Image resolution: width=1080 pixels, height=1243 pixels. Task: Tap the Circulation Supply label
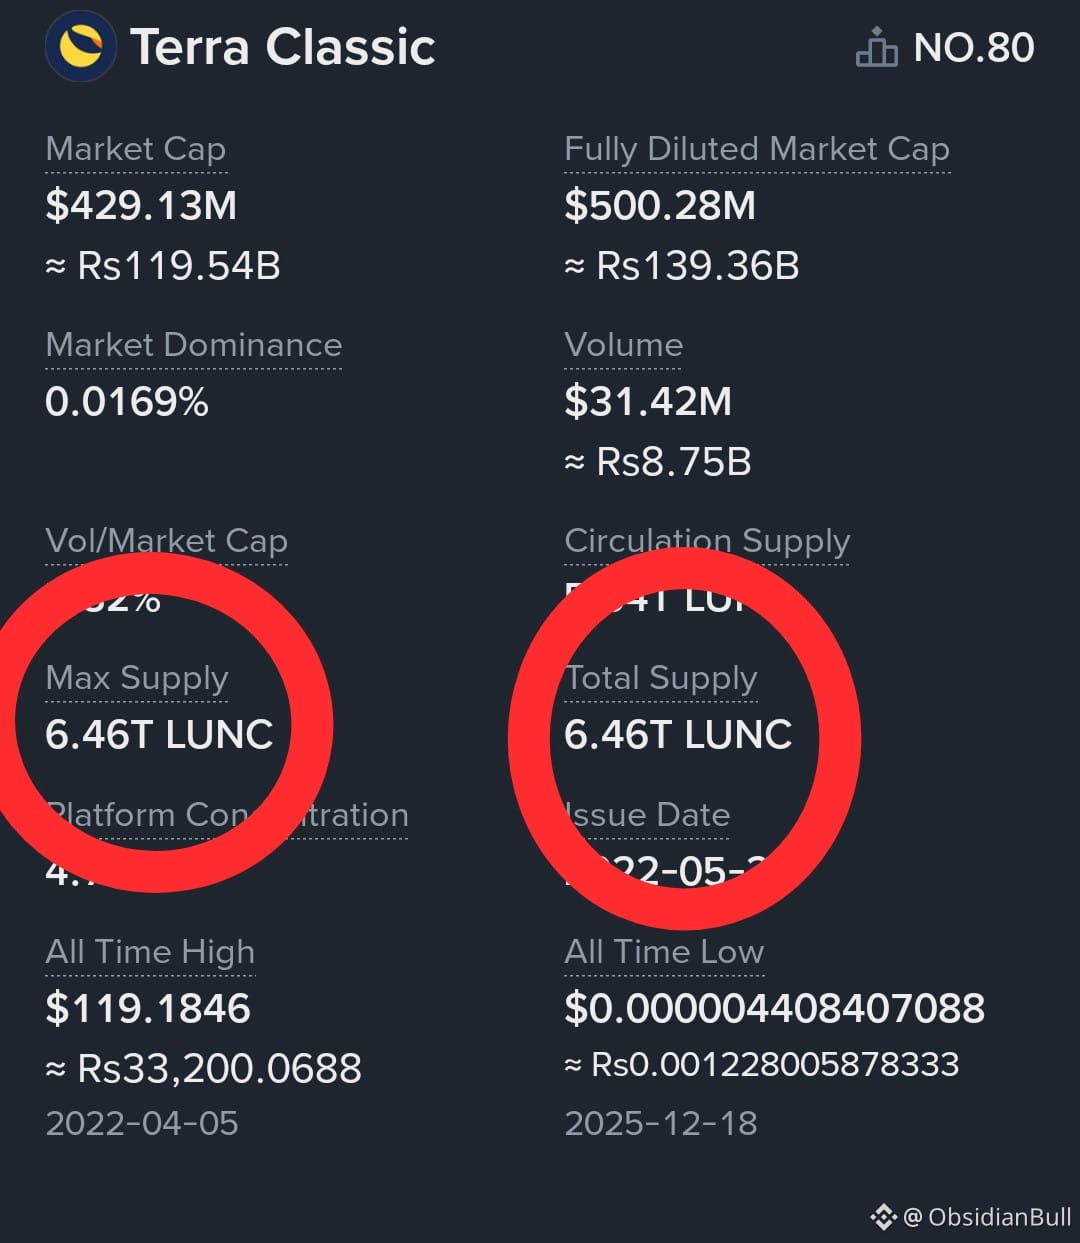[x=707, y=541]
